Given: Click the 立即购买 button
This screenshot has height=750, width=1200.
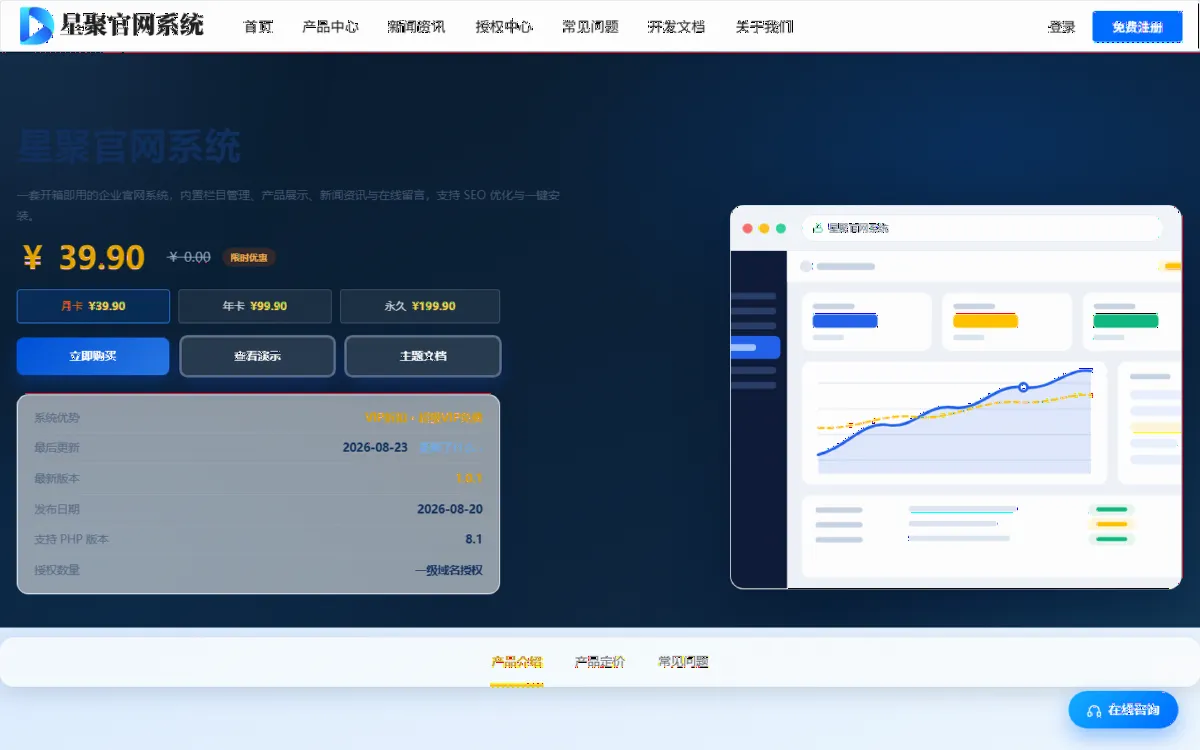Looking at the screenshot, I should coord(93,356).
